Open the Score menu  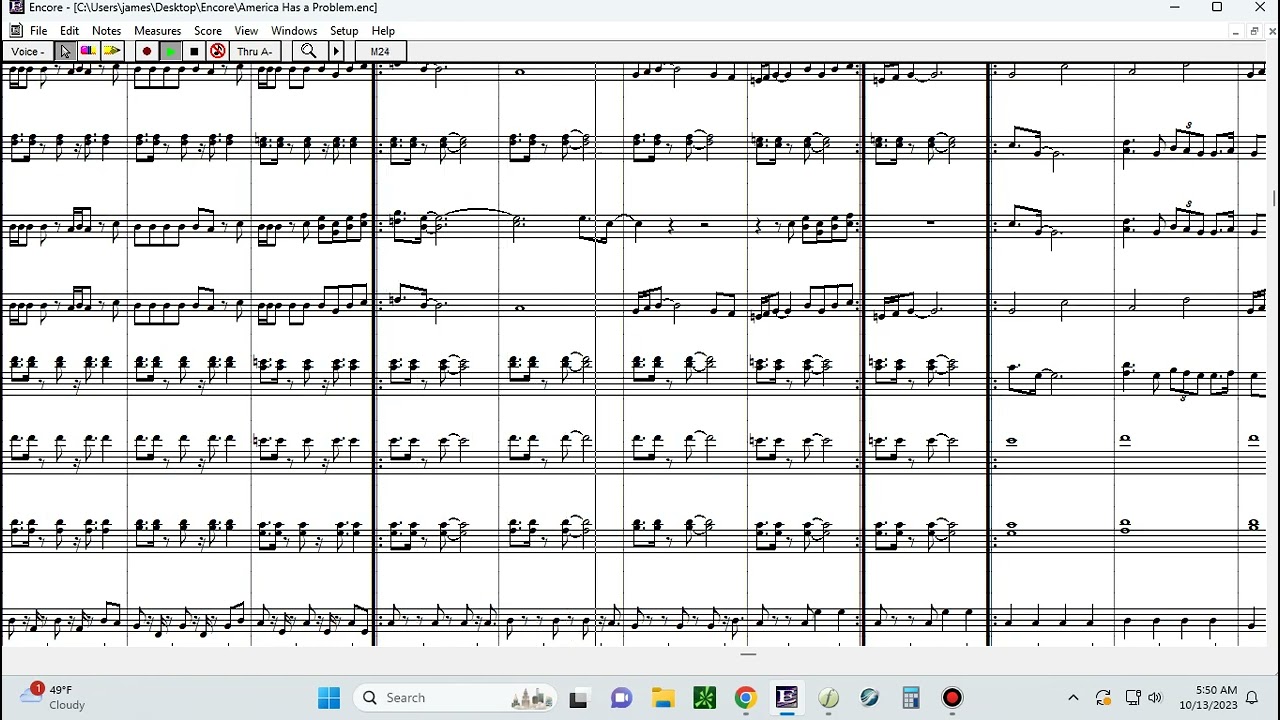[x=208, y=31]
